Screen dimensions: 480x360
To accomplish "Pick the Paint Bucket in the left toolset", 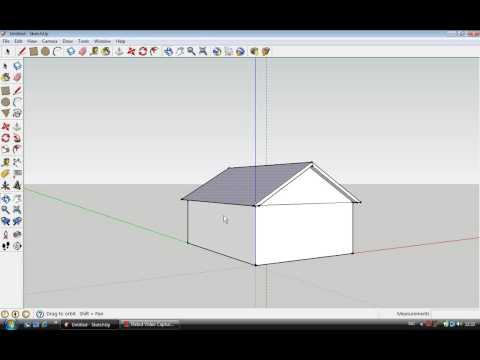I will pos(5,77).
